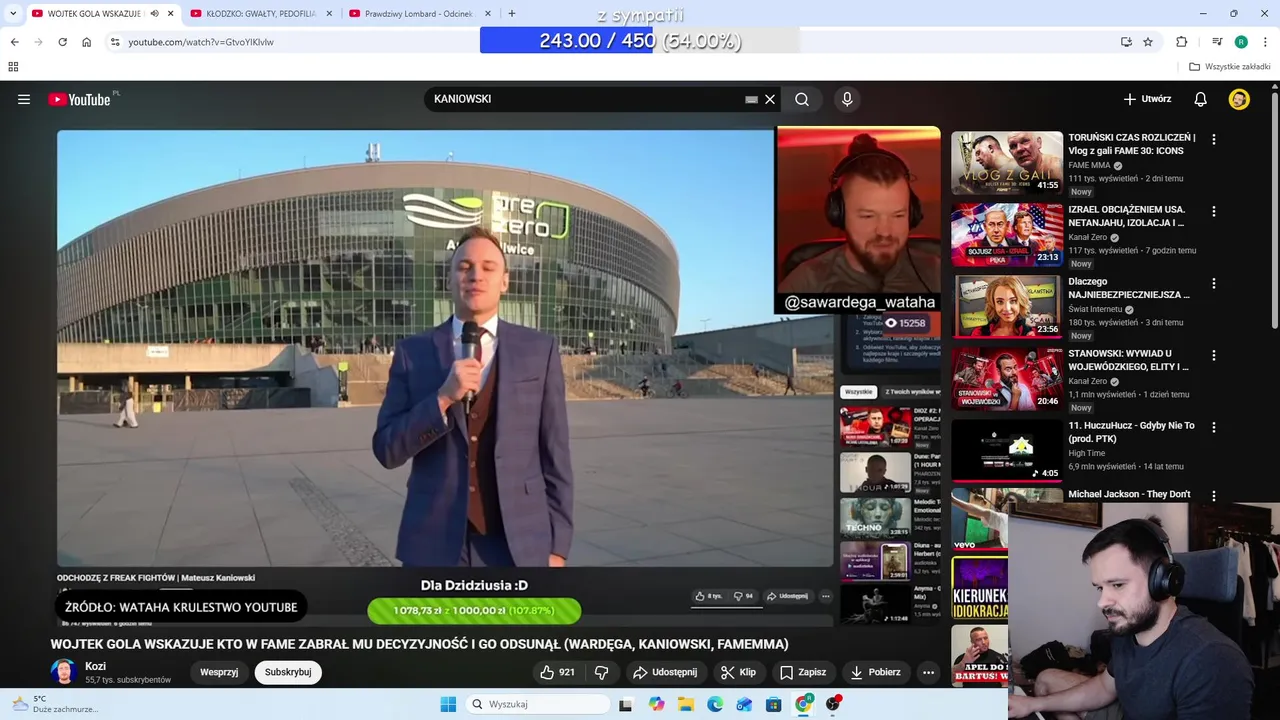Play the Dlaczego NAJNIEBEZPIECZNIEJSZA thumbnail
The height and width of the screenshot is (720, 1280).
1007,307
